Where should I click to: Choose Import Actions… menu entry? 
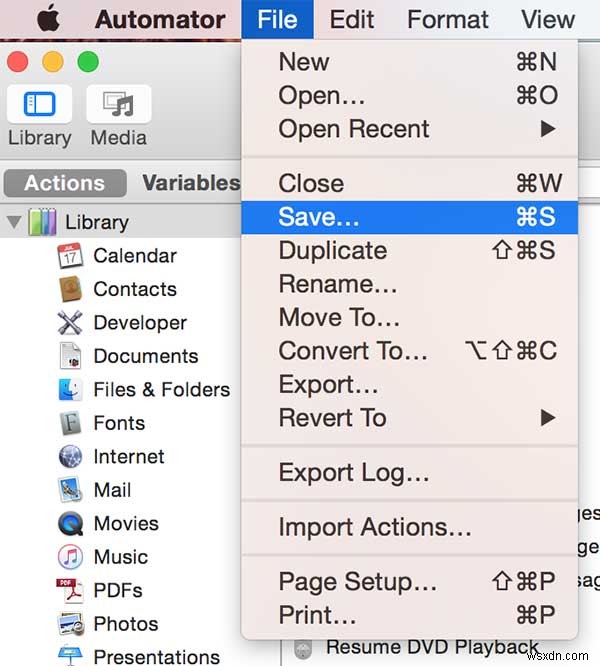click(x=409, y=527)
